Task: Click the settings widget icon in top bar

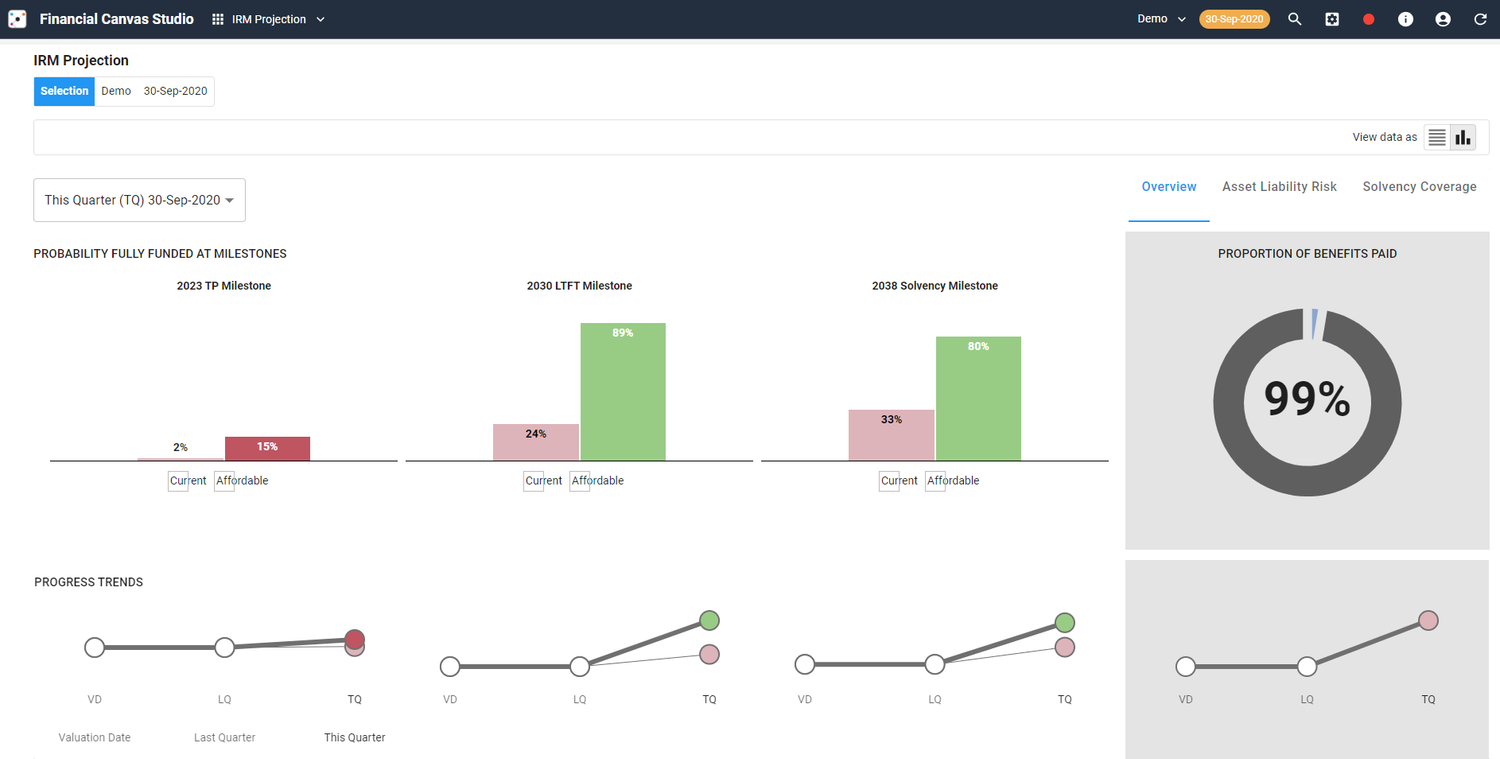Action: tap(1332, 19)
